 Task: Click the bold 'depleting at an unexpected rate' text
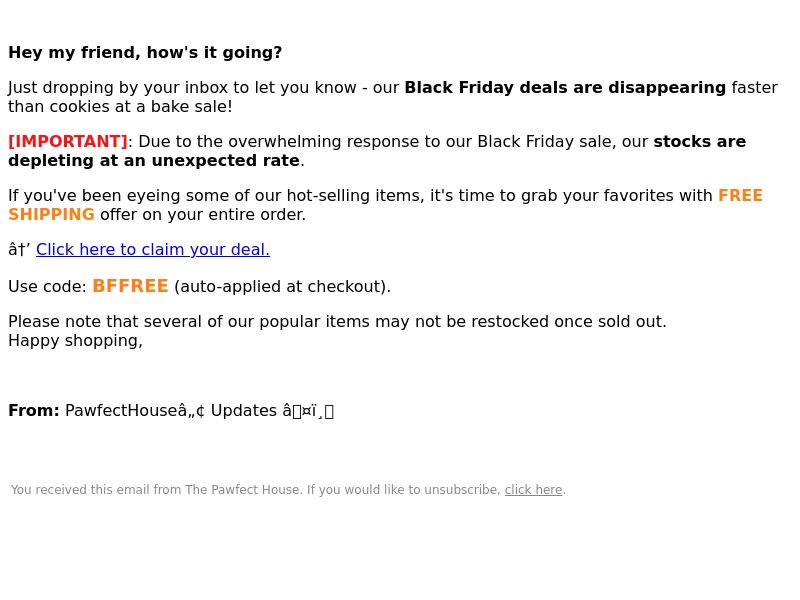pos(154,161)
